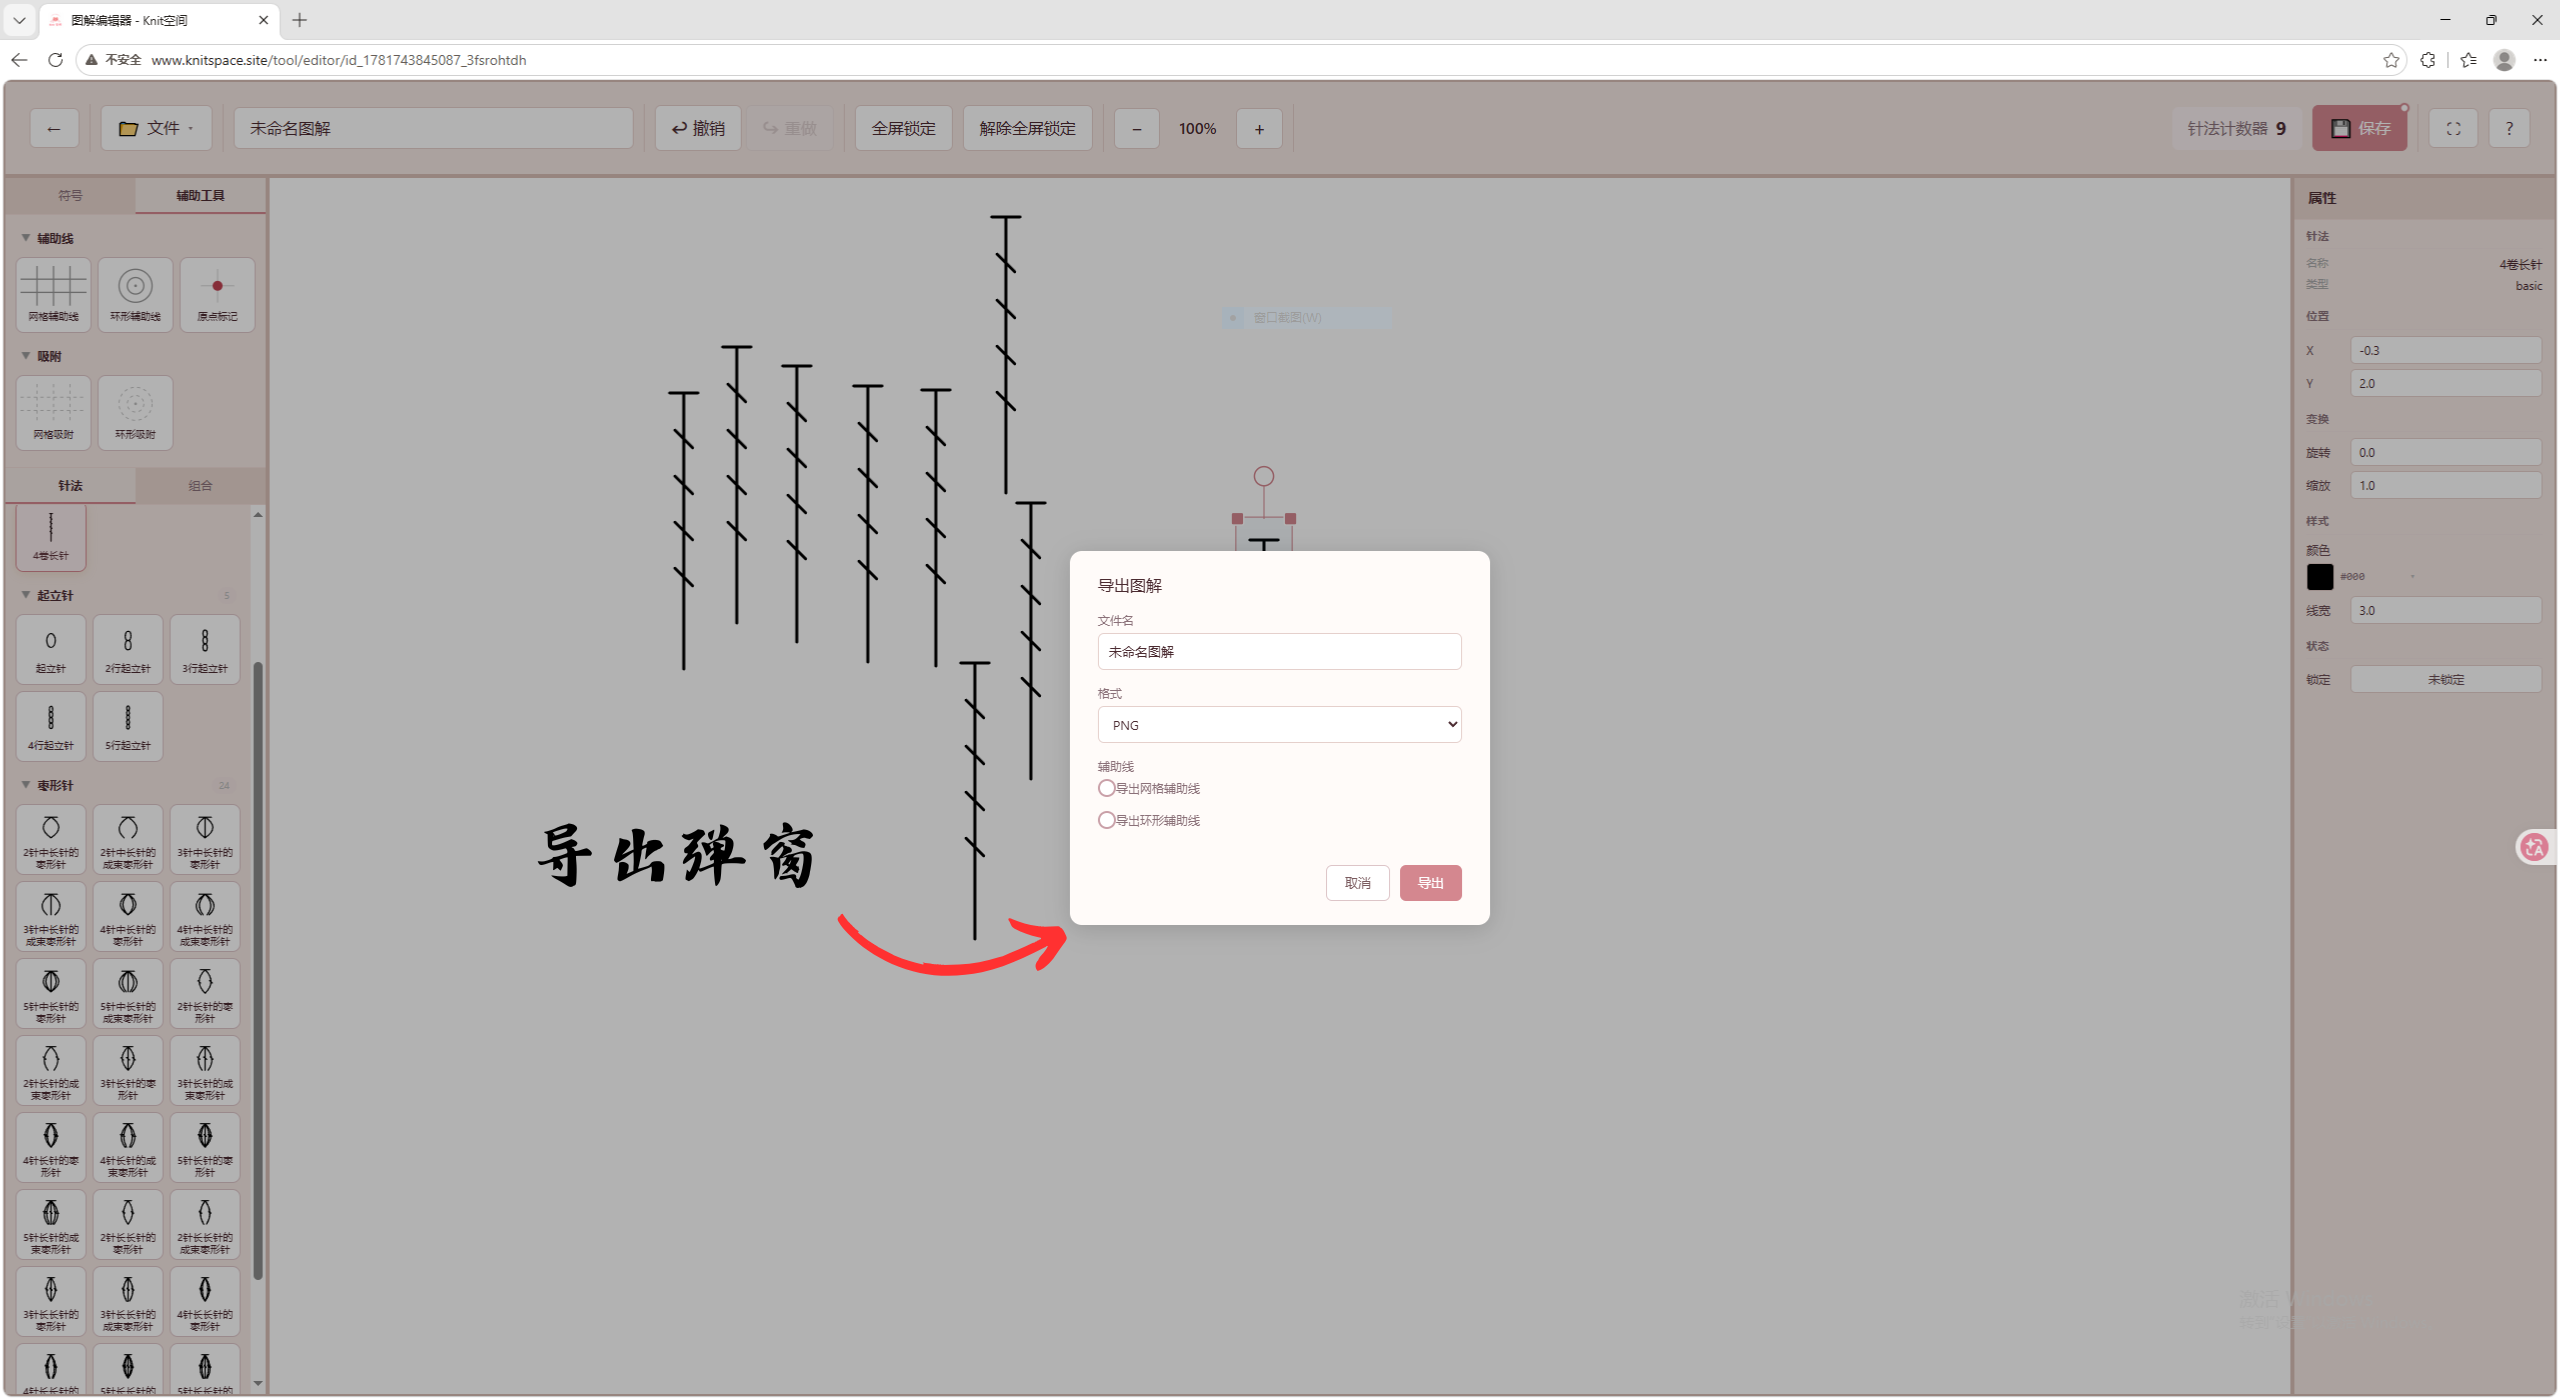
Task: Choose the 2针长长针的枣形针 symbol
Action: click(128, 1225)
